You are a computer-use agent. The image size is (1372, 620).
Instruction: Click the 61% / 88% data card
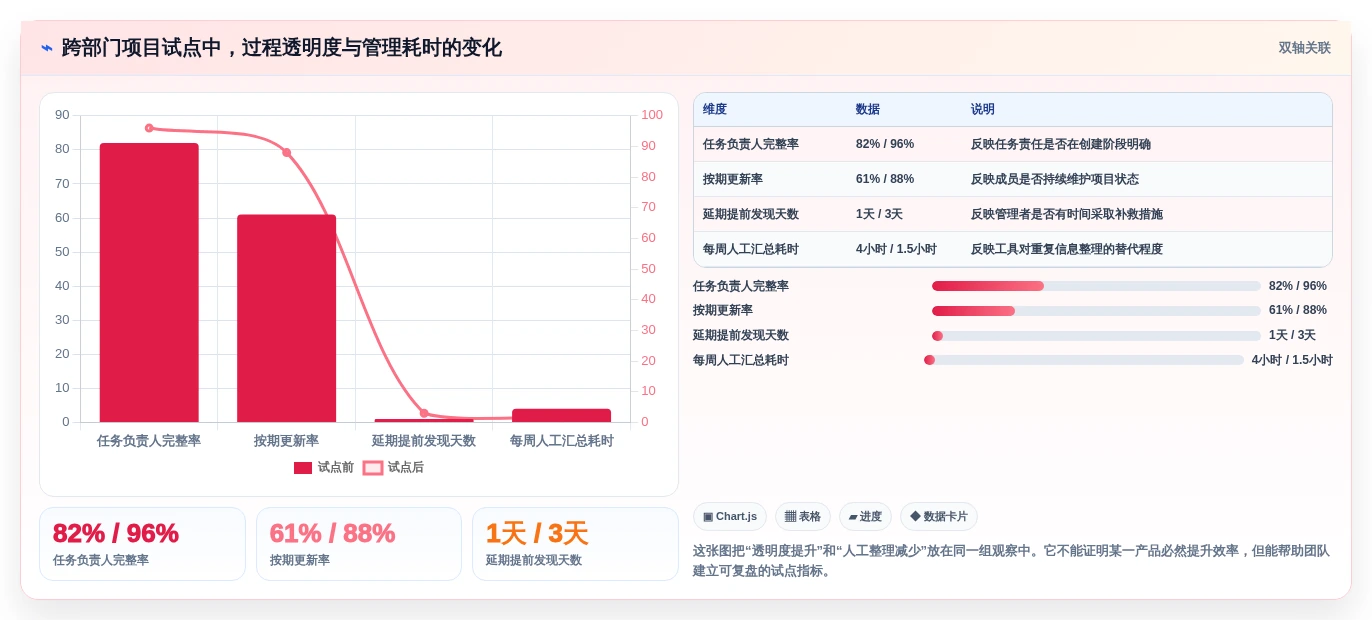359,544
